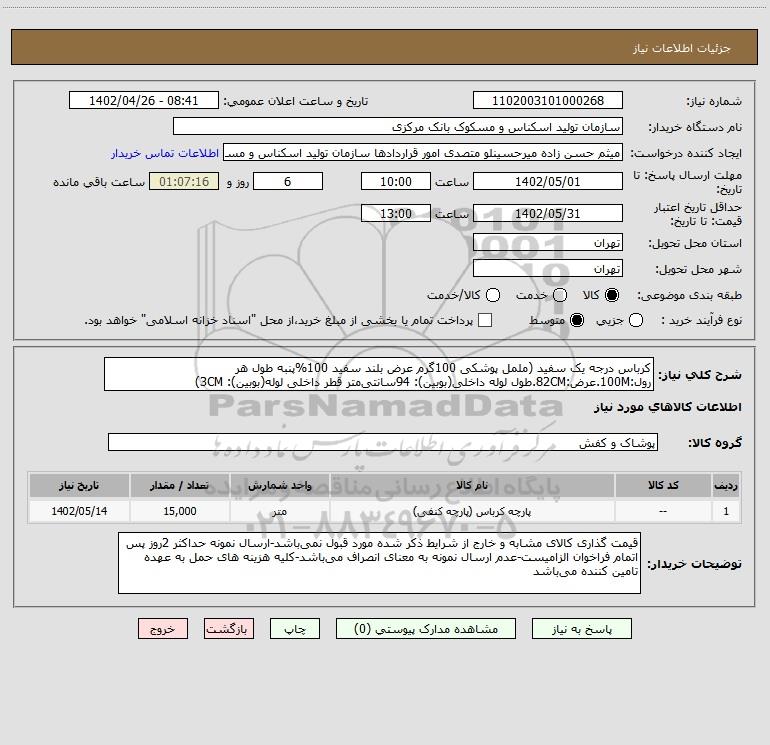Click the delivery province field استان تهران
The height and width of the screenshot is (745, 770).
tap(548, 243)
